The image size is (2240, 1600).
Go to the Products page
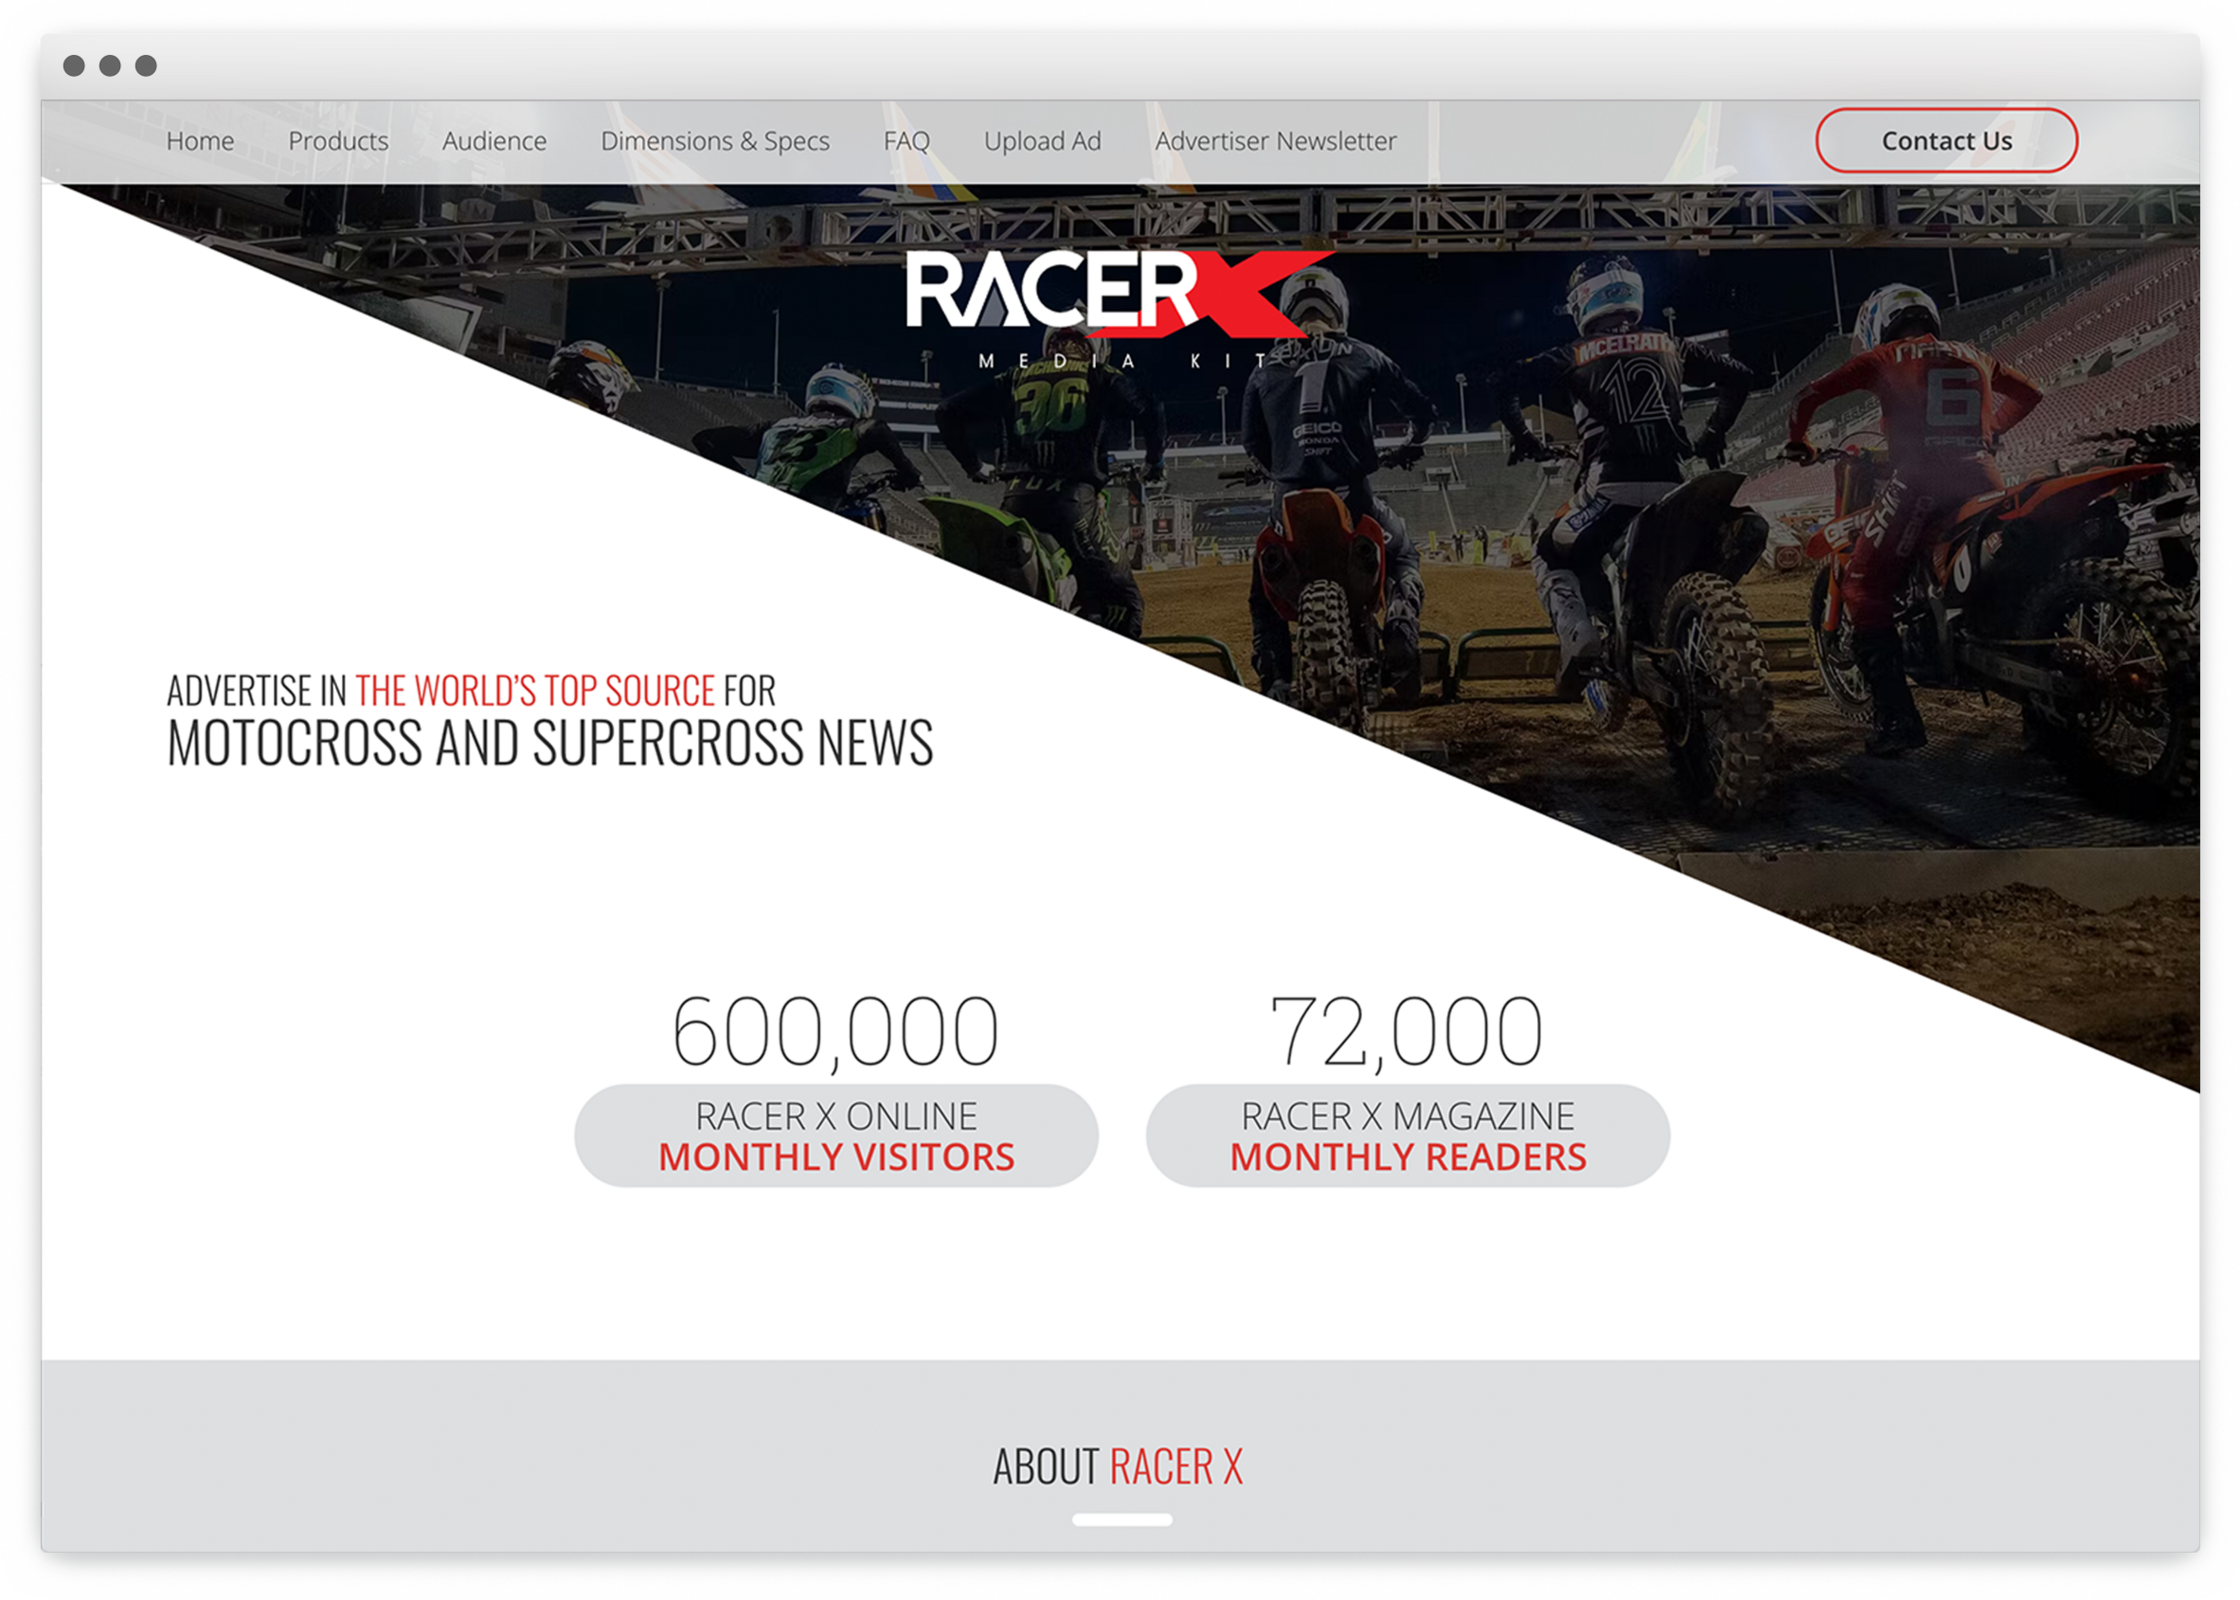tap(338, 141)
